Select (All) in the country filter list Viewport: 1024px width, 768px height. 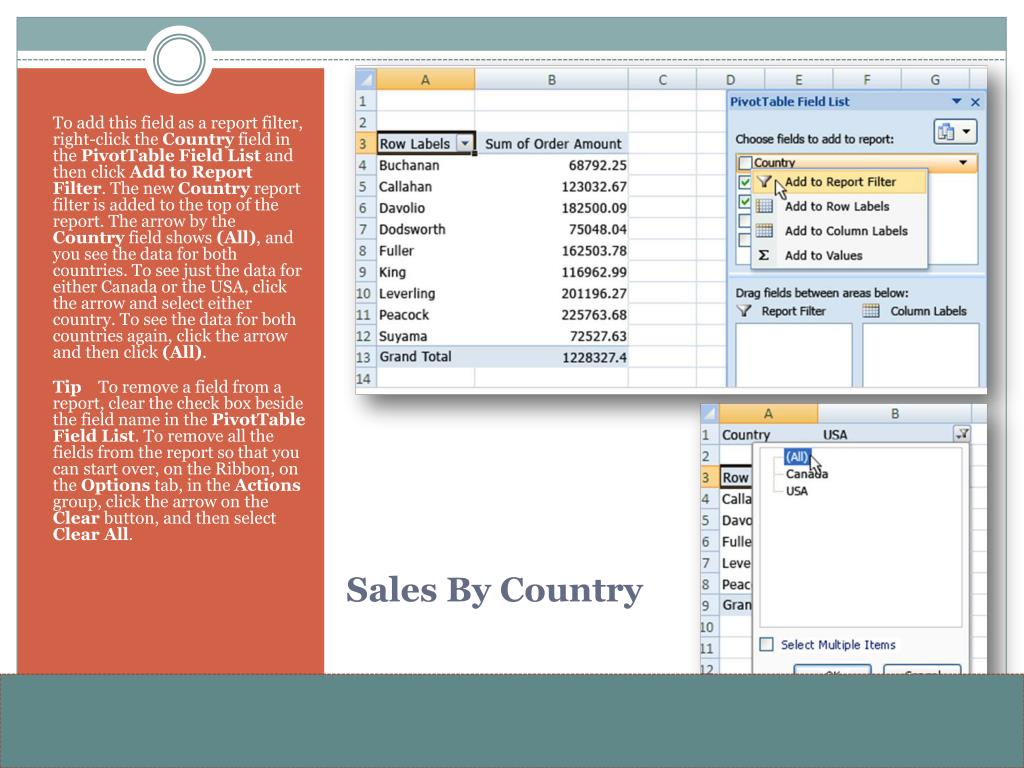797,456
